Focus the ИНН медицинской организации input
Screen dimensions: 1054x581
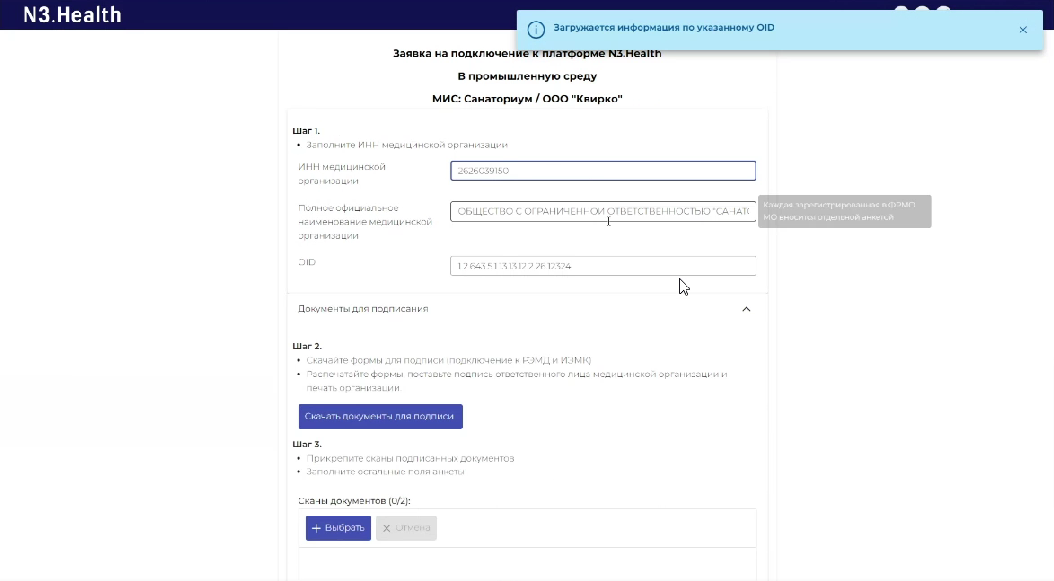[x=602, y=171]
